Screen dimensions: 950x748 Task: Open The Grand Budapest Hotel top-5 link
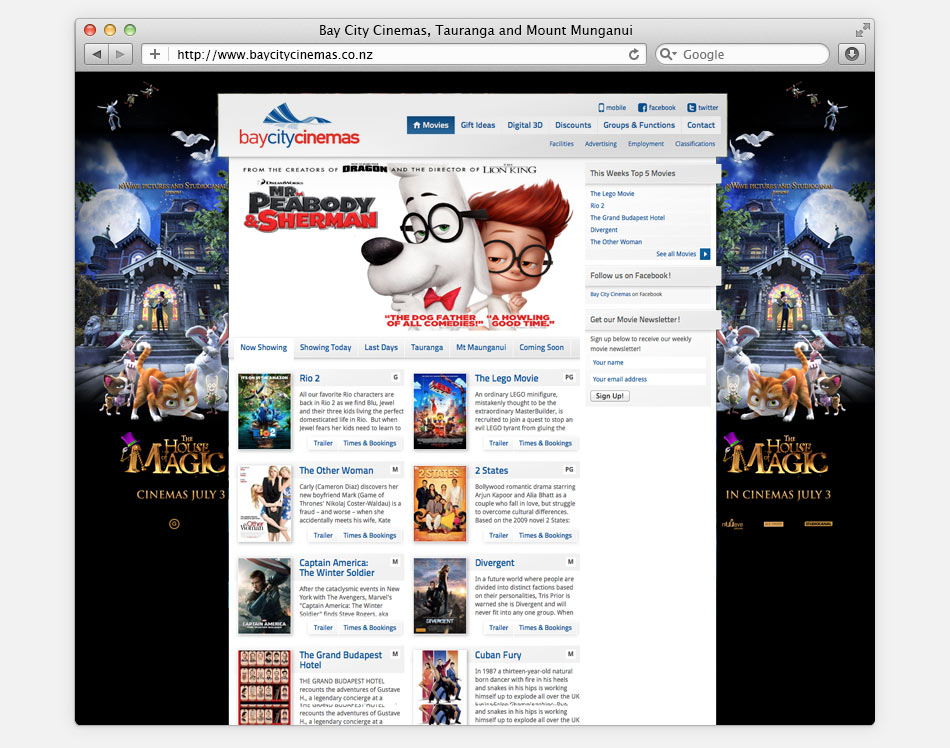627,218
